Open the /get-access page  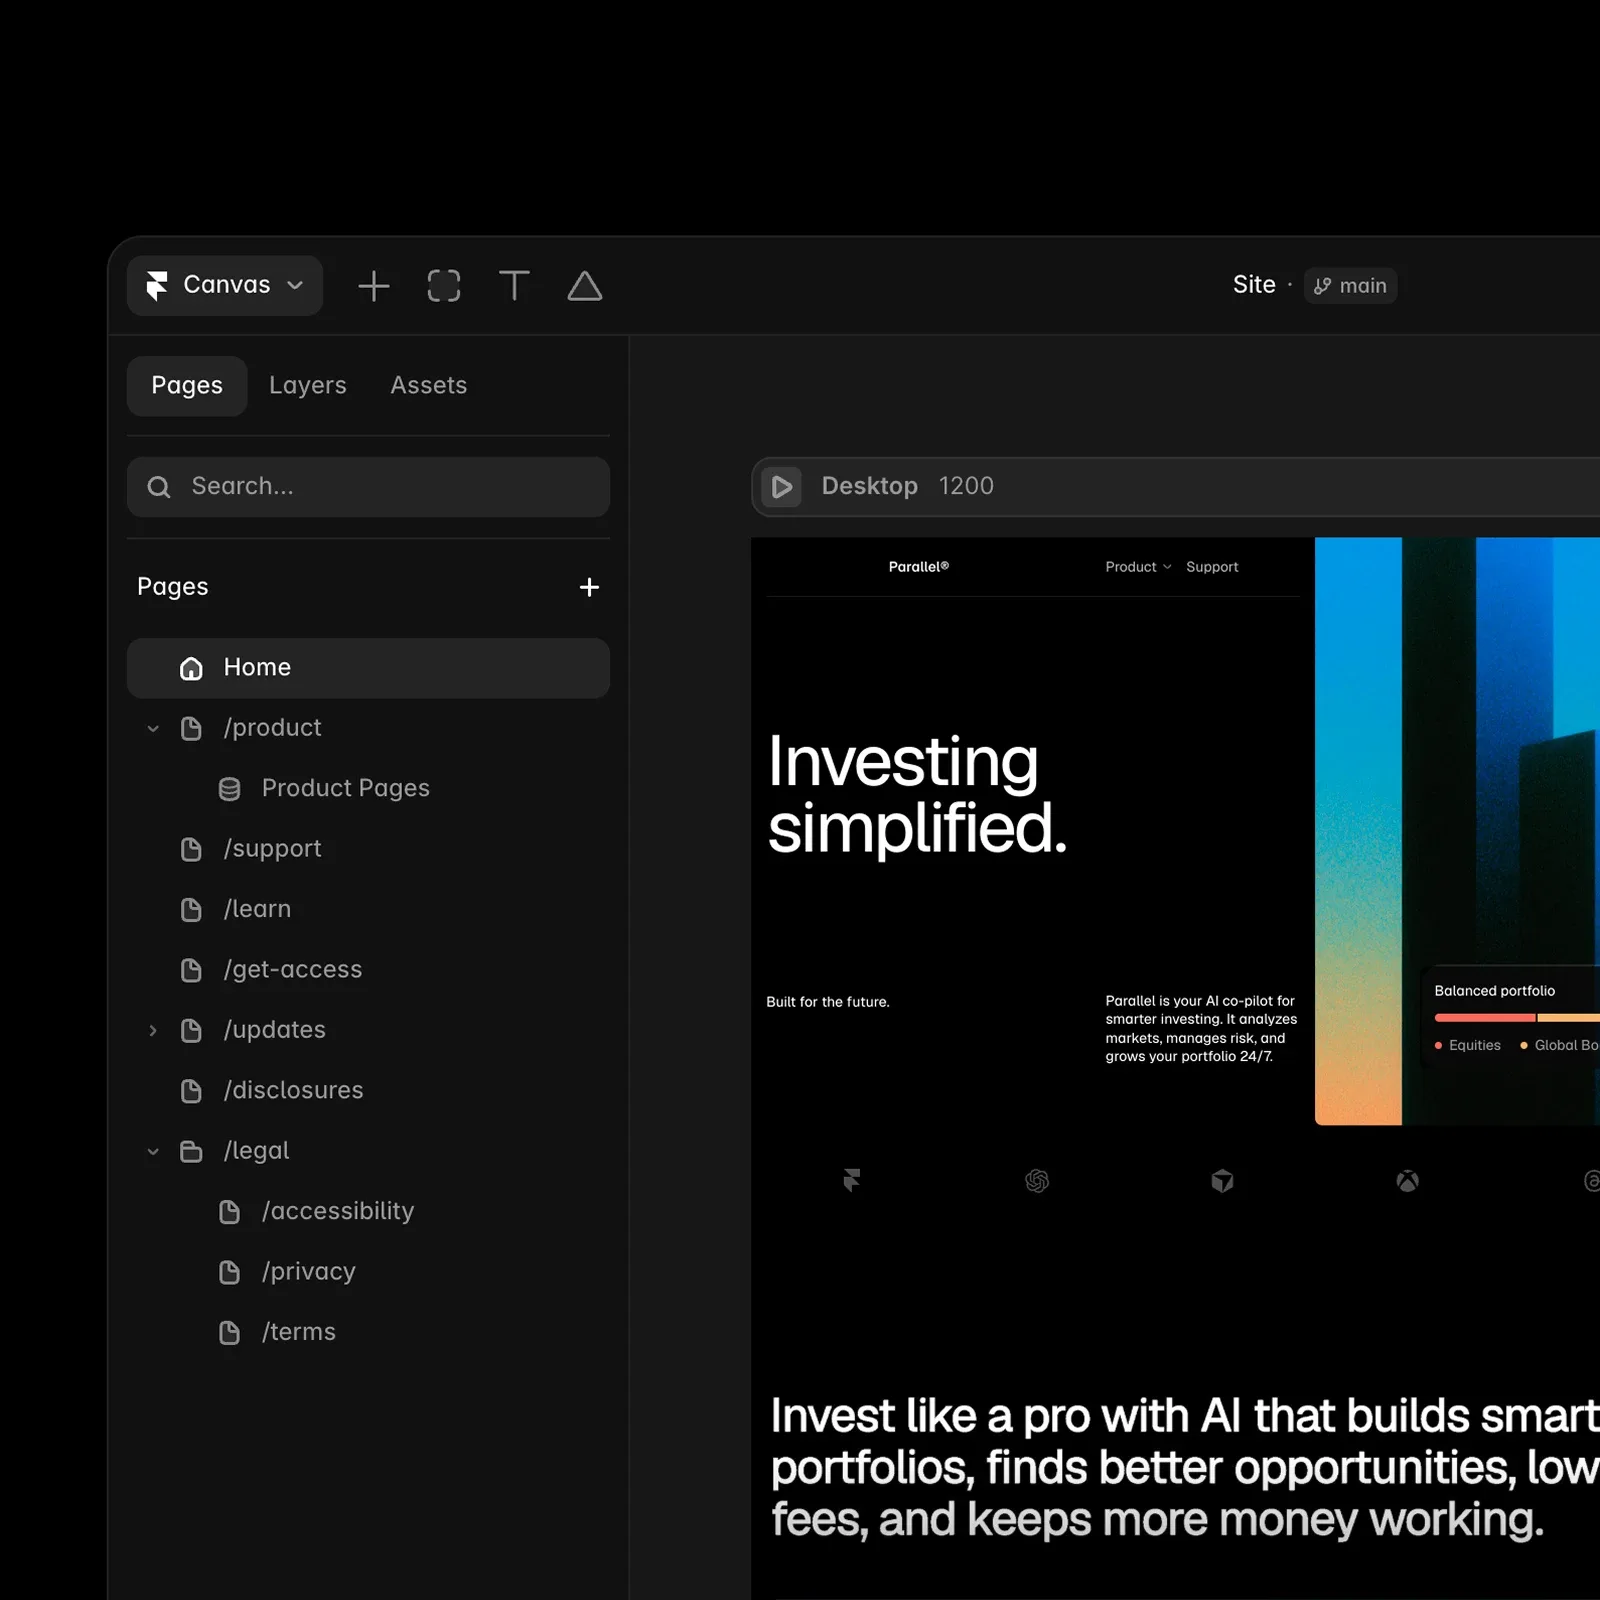(293, 970)
